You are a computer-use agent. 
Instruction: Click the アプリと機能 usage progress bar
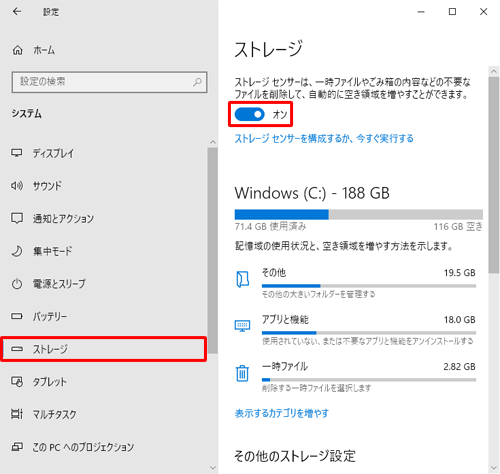[x=369, y=333]
